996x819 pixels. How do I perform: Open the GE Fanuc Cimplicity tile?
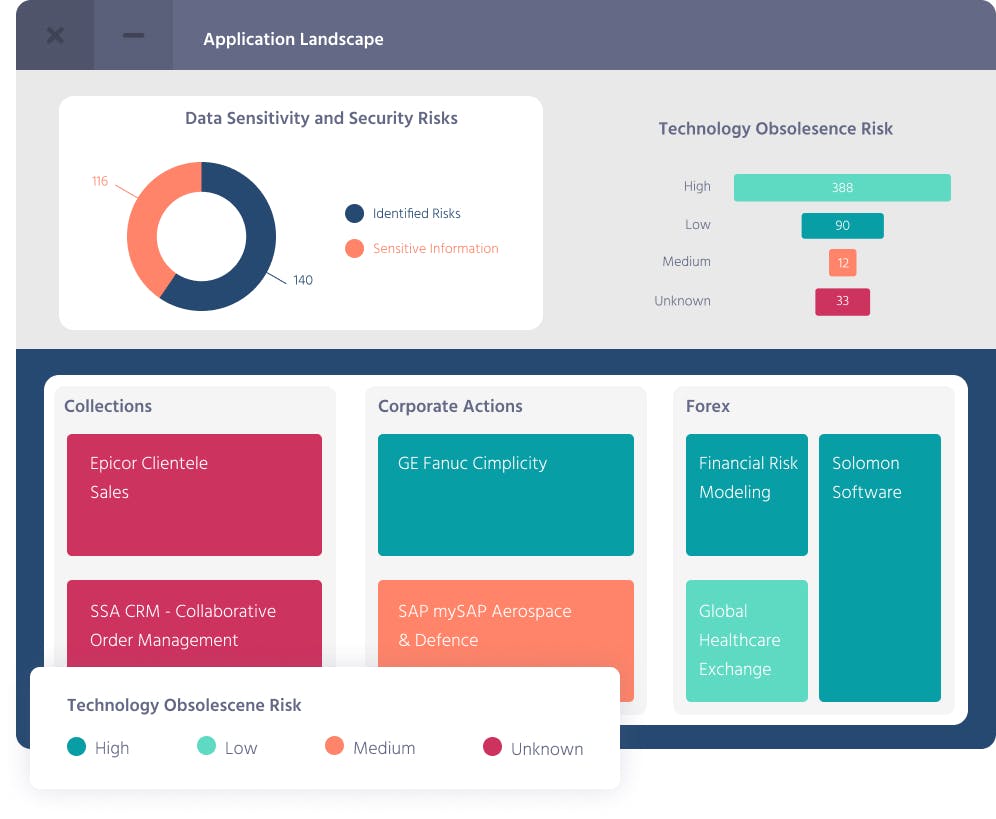(506, 495)
